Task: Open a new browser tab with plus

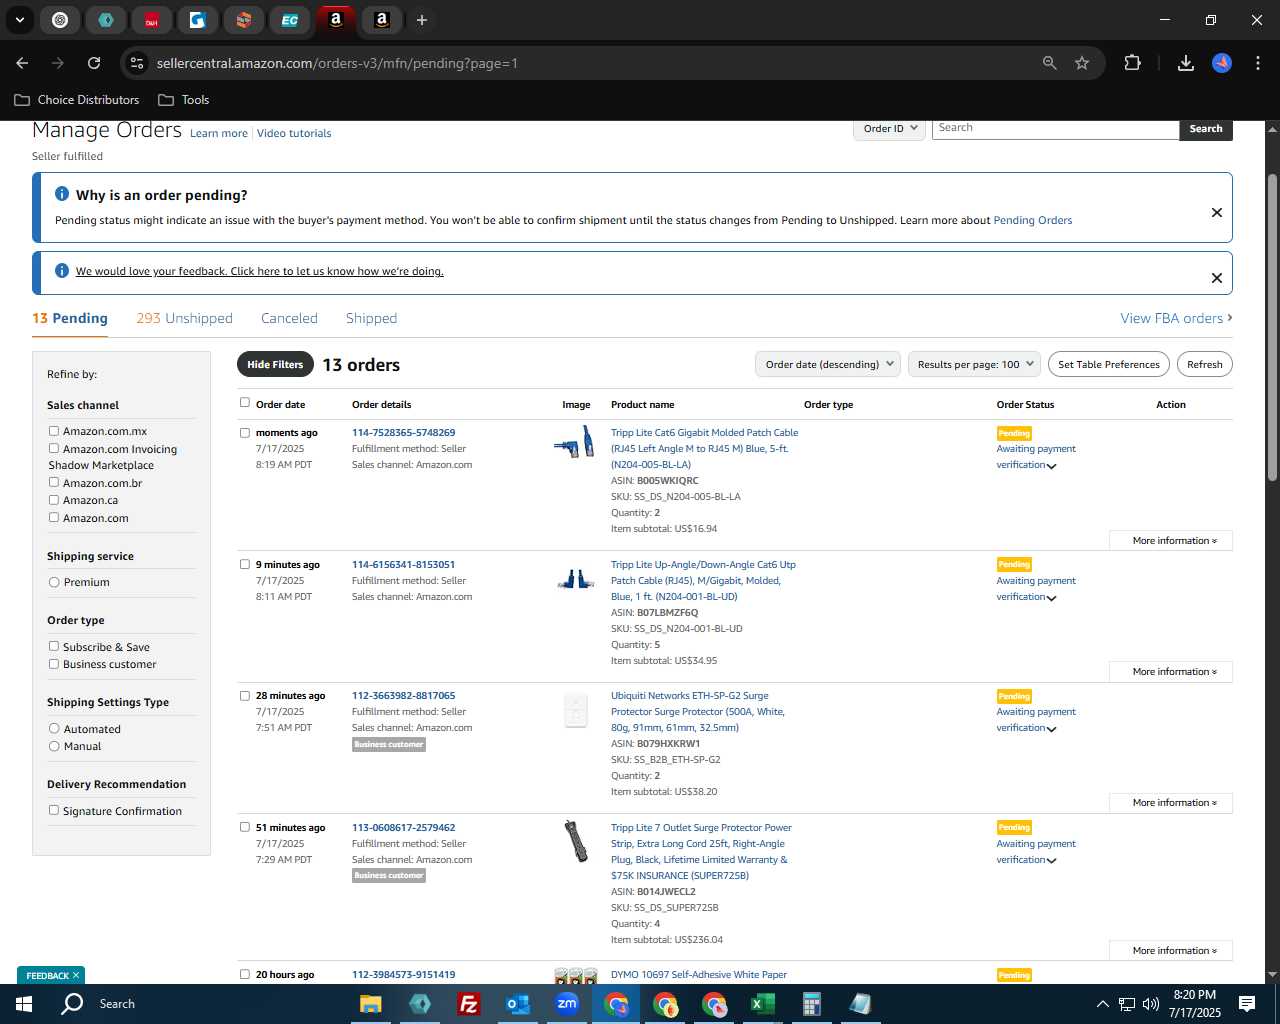Action: tap(422, 20)
